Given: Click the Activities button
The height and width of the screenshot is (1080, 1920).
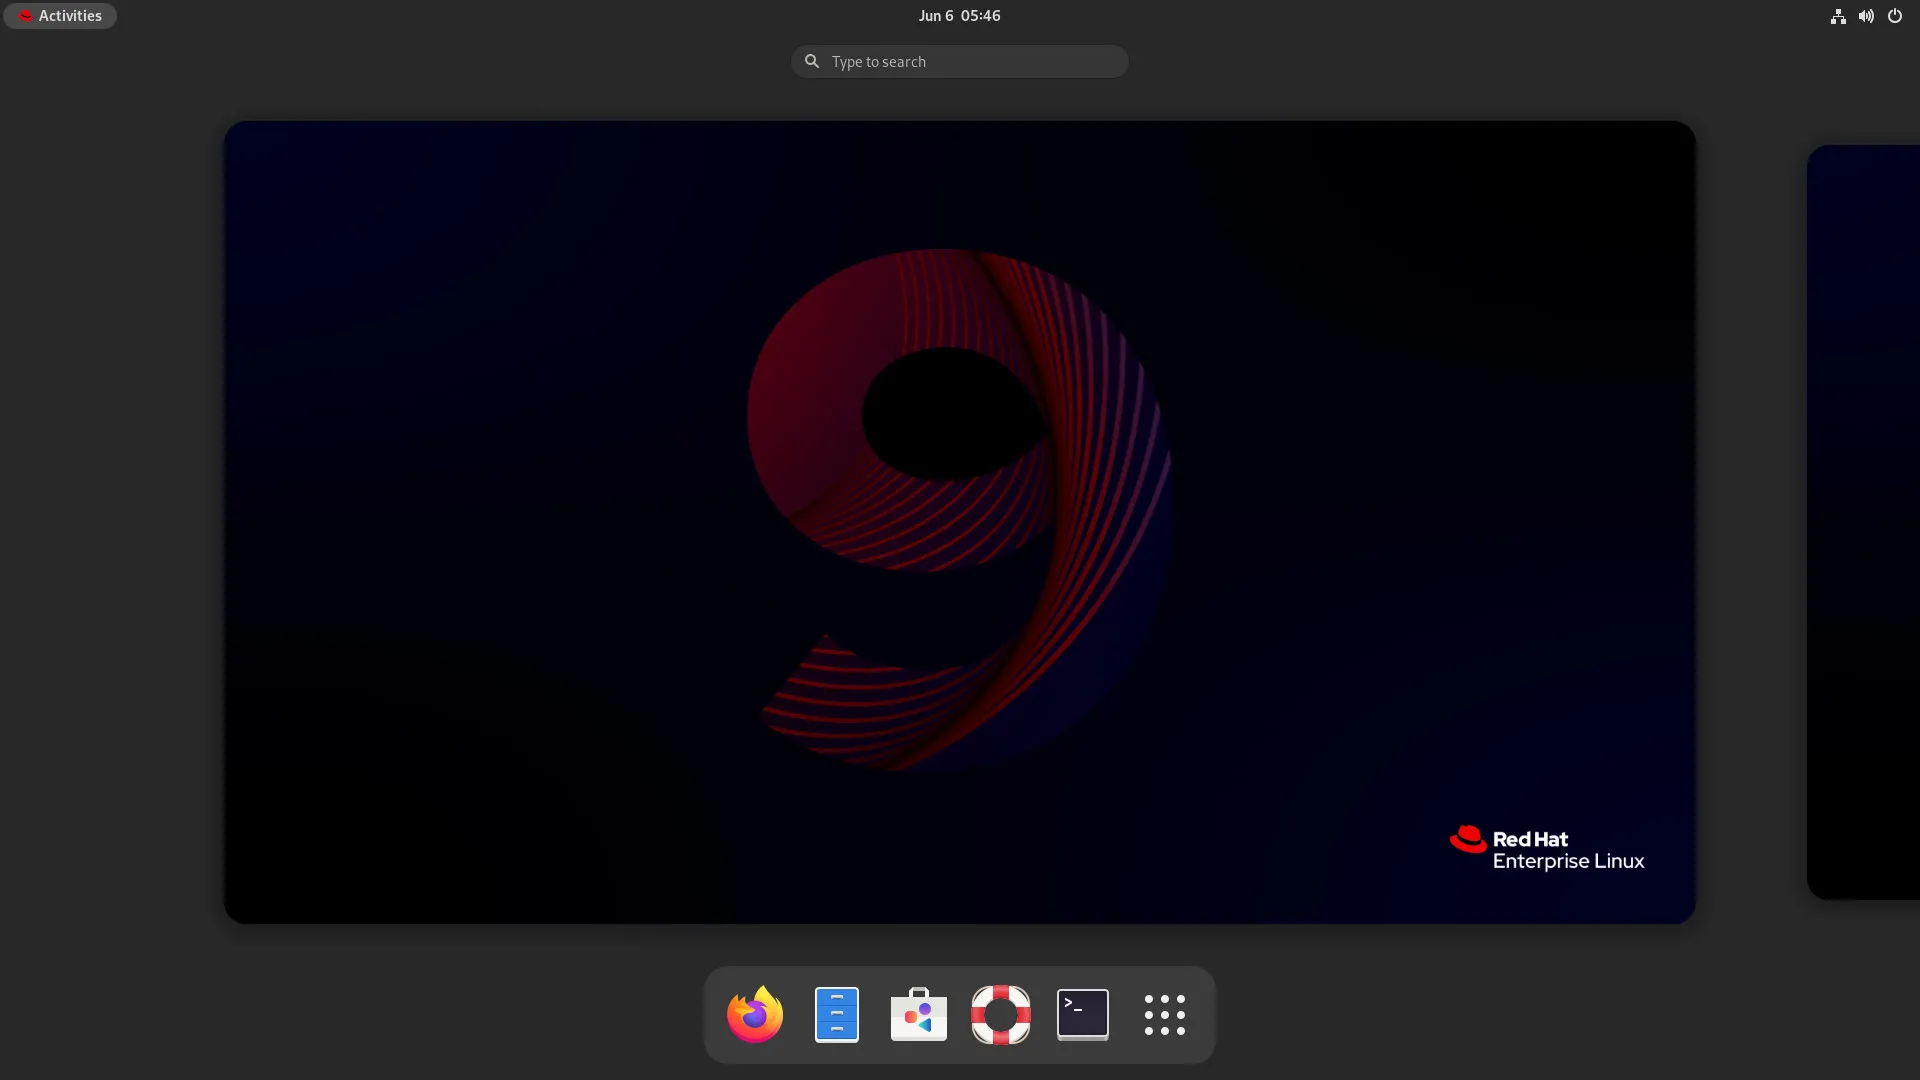Looking at the screenshot, I should [70, 16].
